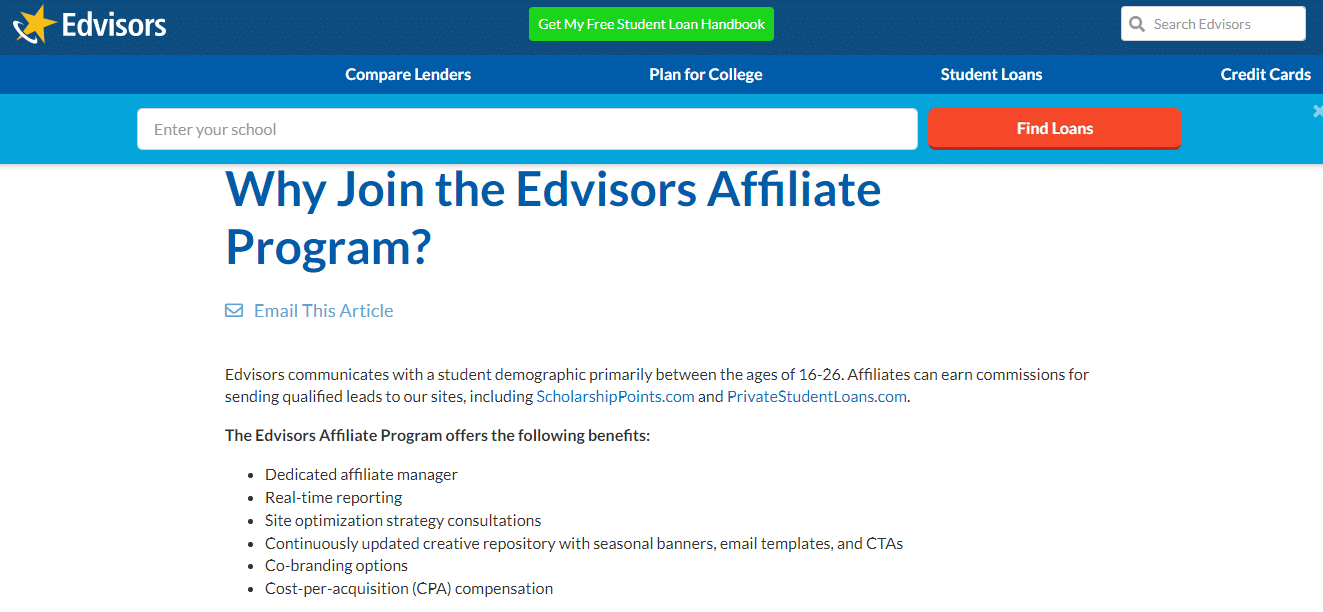Click the envelope icon beside Email This Article
The image size is (1323, 612).
pos(234,311)
